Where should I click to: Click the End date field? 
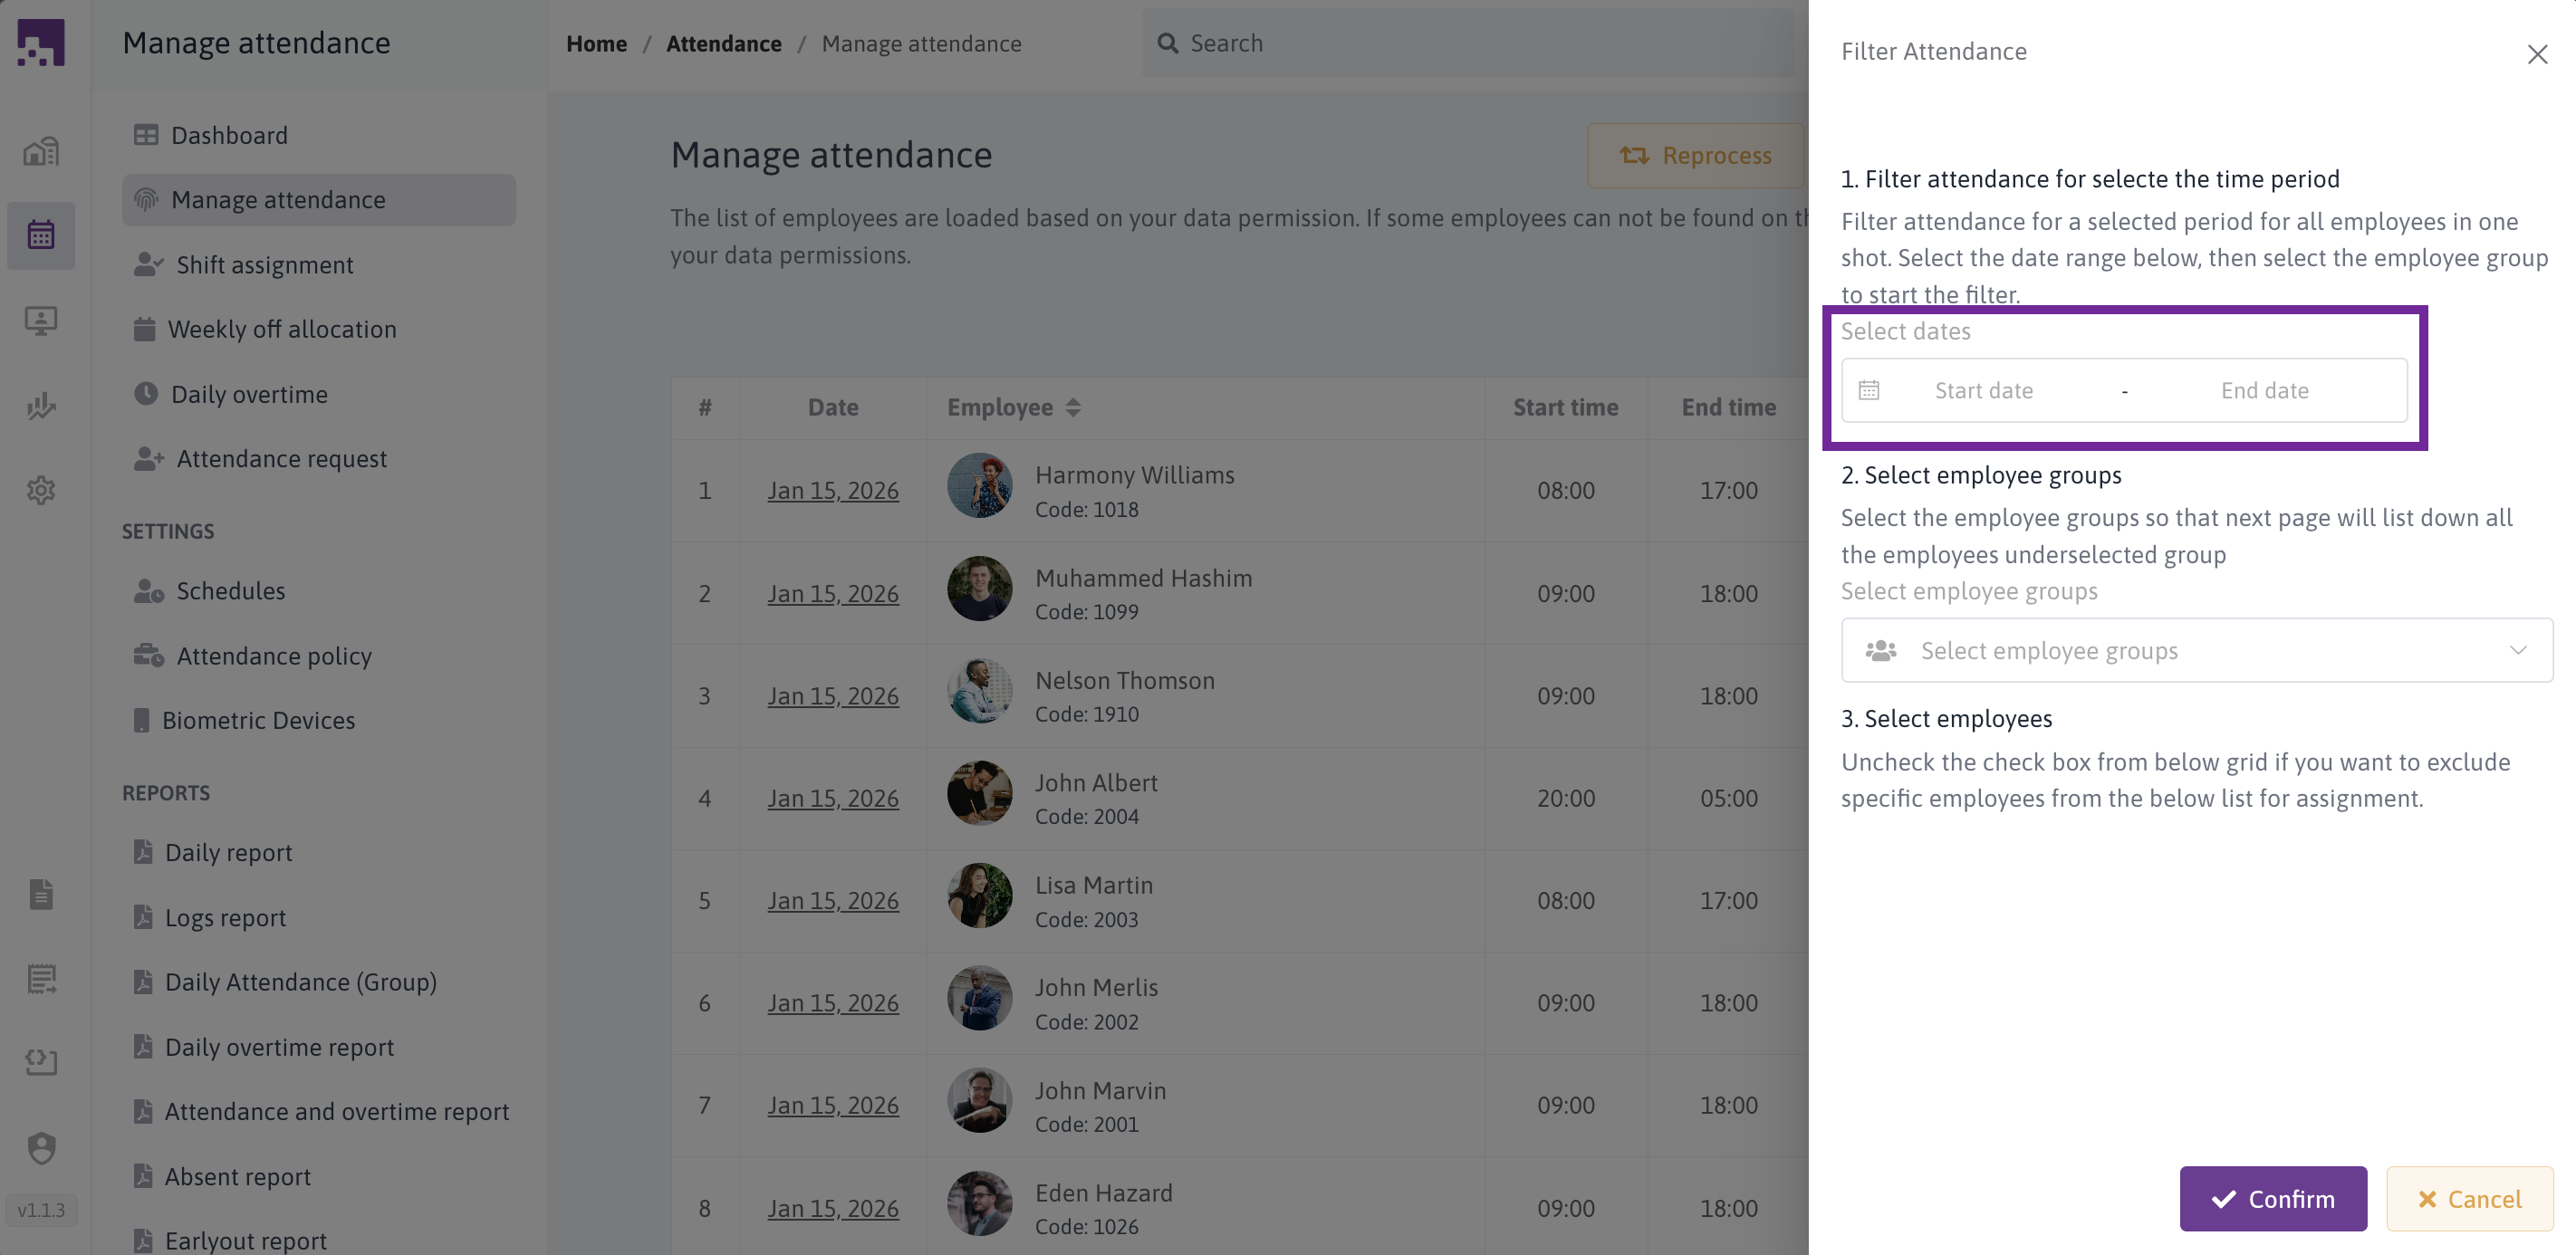(x=2264, y=390)
